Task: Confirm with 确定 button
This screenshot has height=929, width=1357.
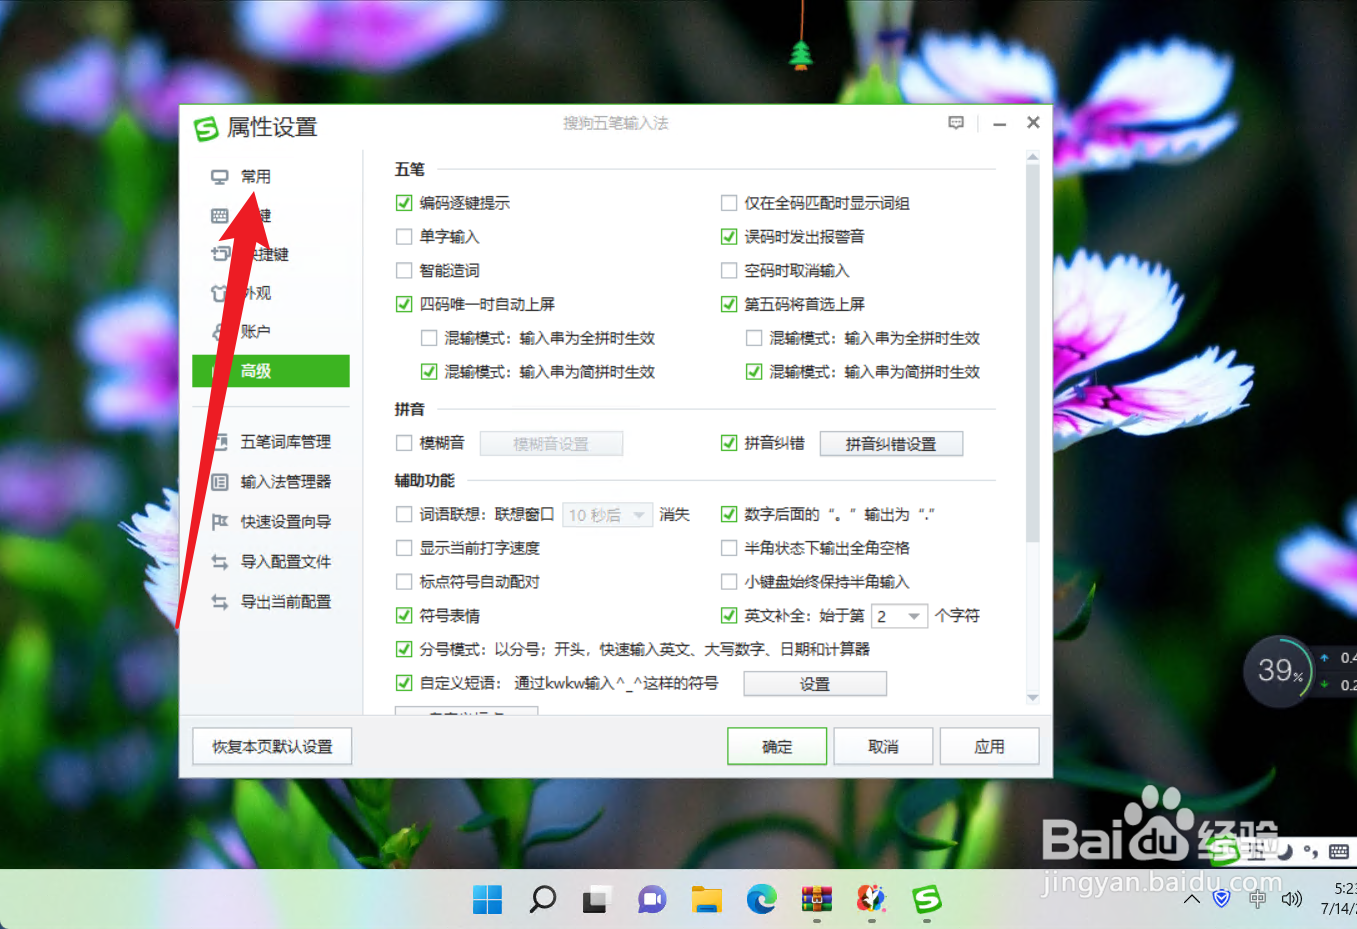Action: (x=777, y=746)
